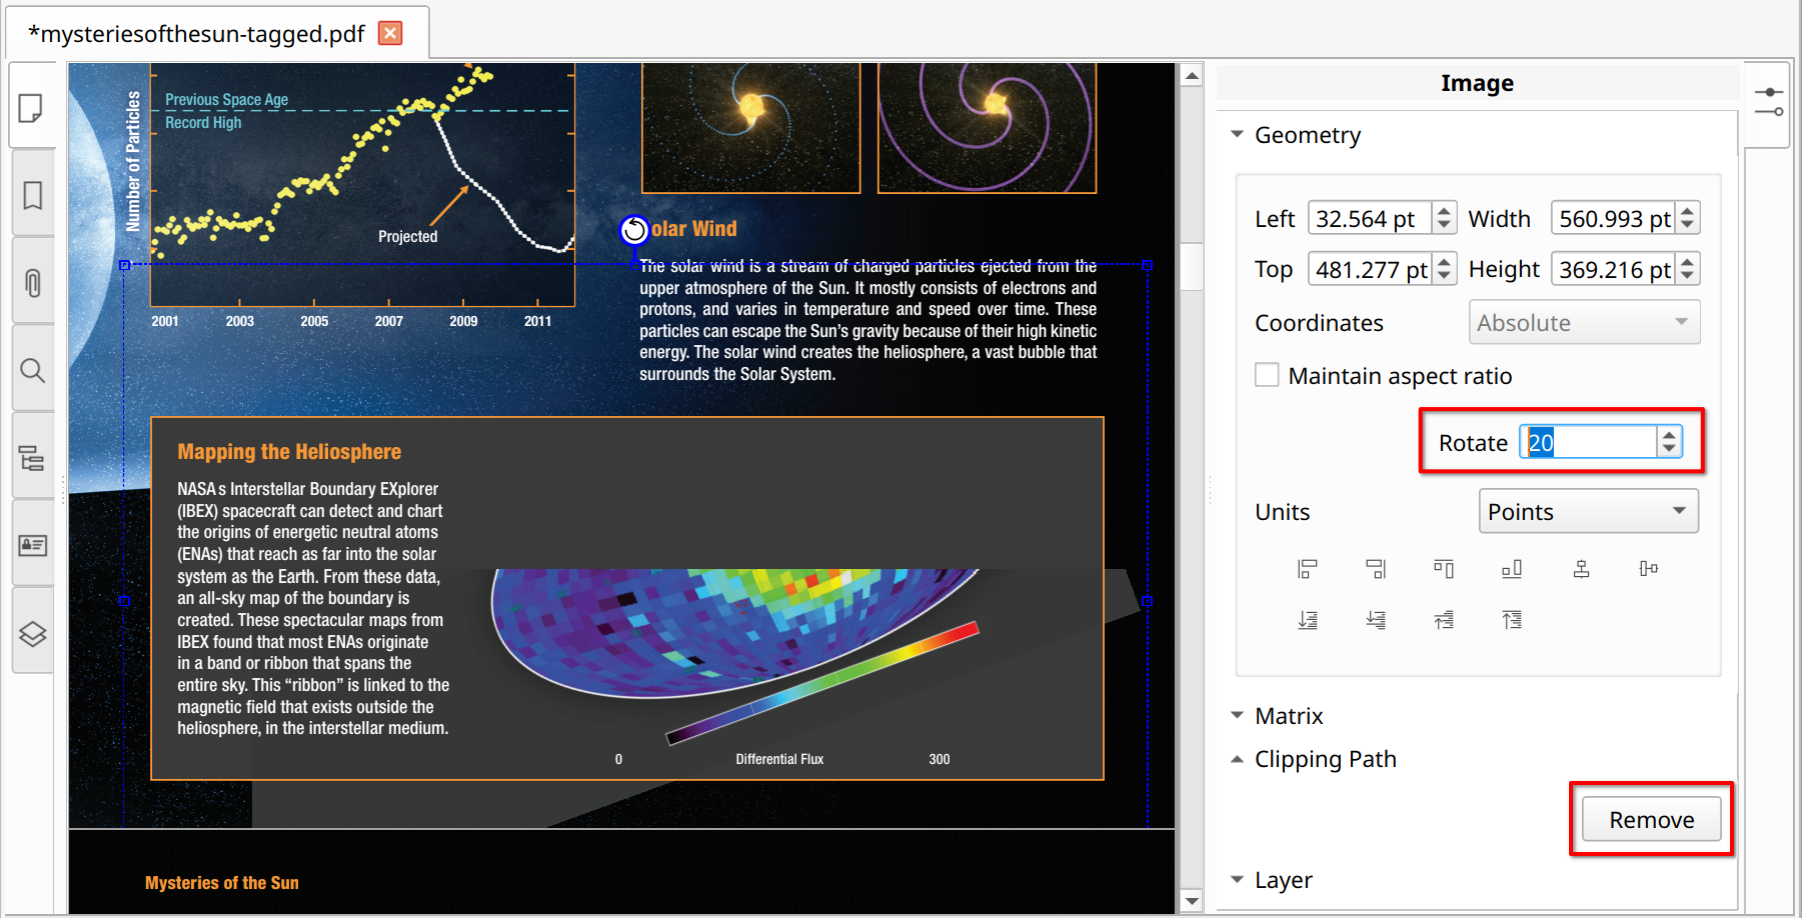Click the Left position input field
This screenshot has height=918, width=1802.
click(x=1370, y=218)
